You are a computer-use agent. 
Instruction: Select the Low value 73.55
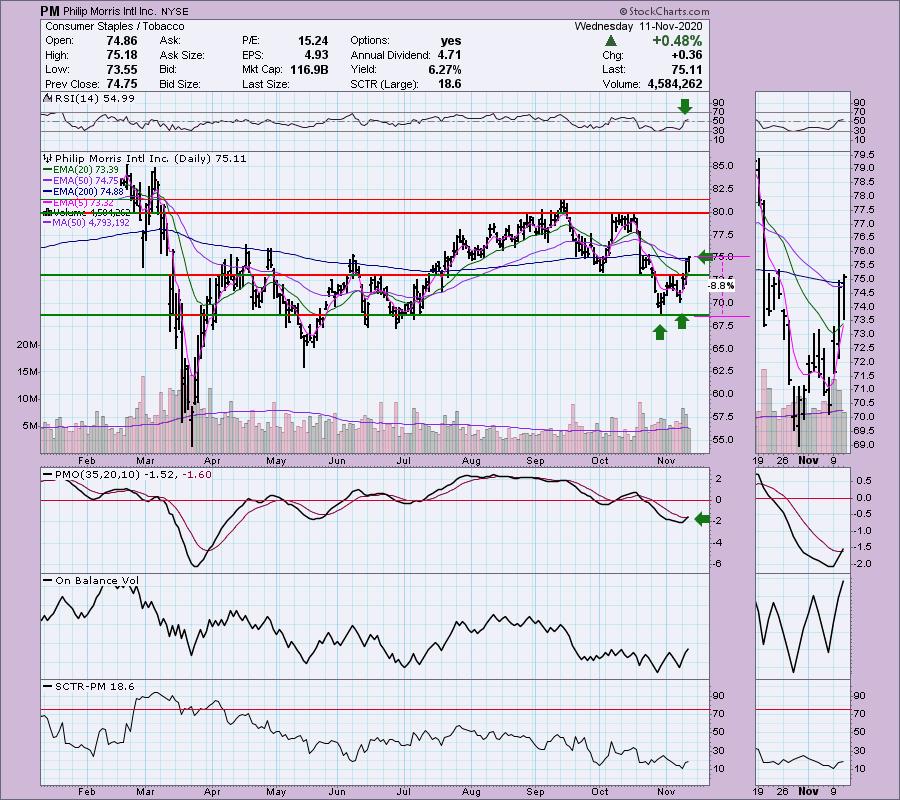pos(122,69)
